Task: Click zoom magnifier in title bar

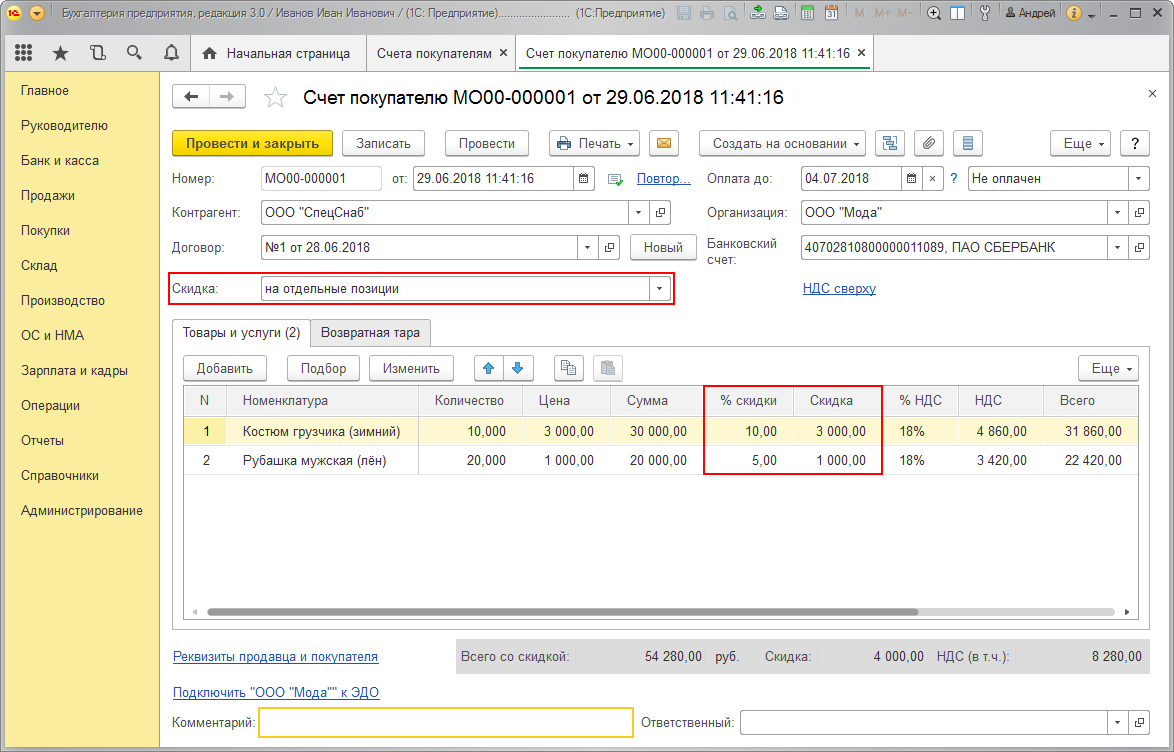Action: (x=934, y=13)
